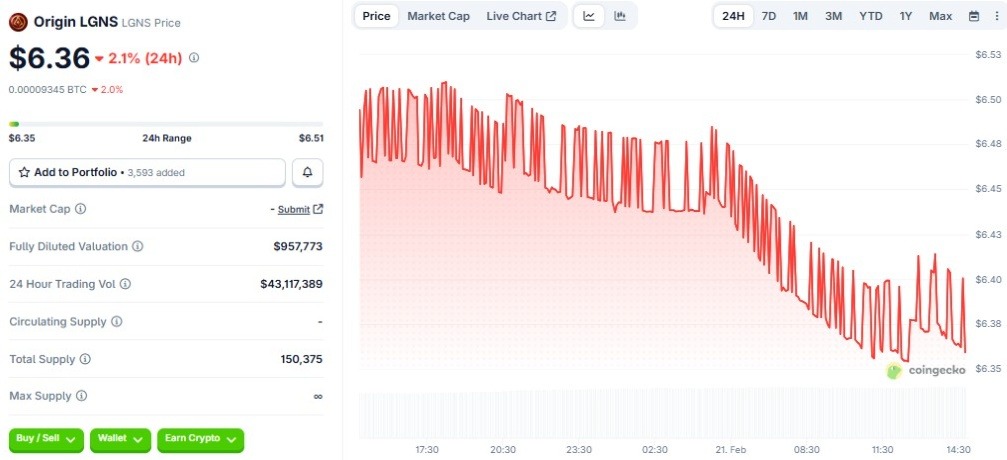Screen dimensions: 1007x460
Task: Click the $6.51 range high value
Action: point(311,138)
